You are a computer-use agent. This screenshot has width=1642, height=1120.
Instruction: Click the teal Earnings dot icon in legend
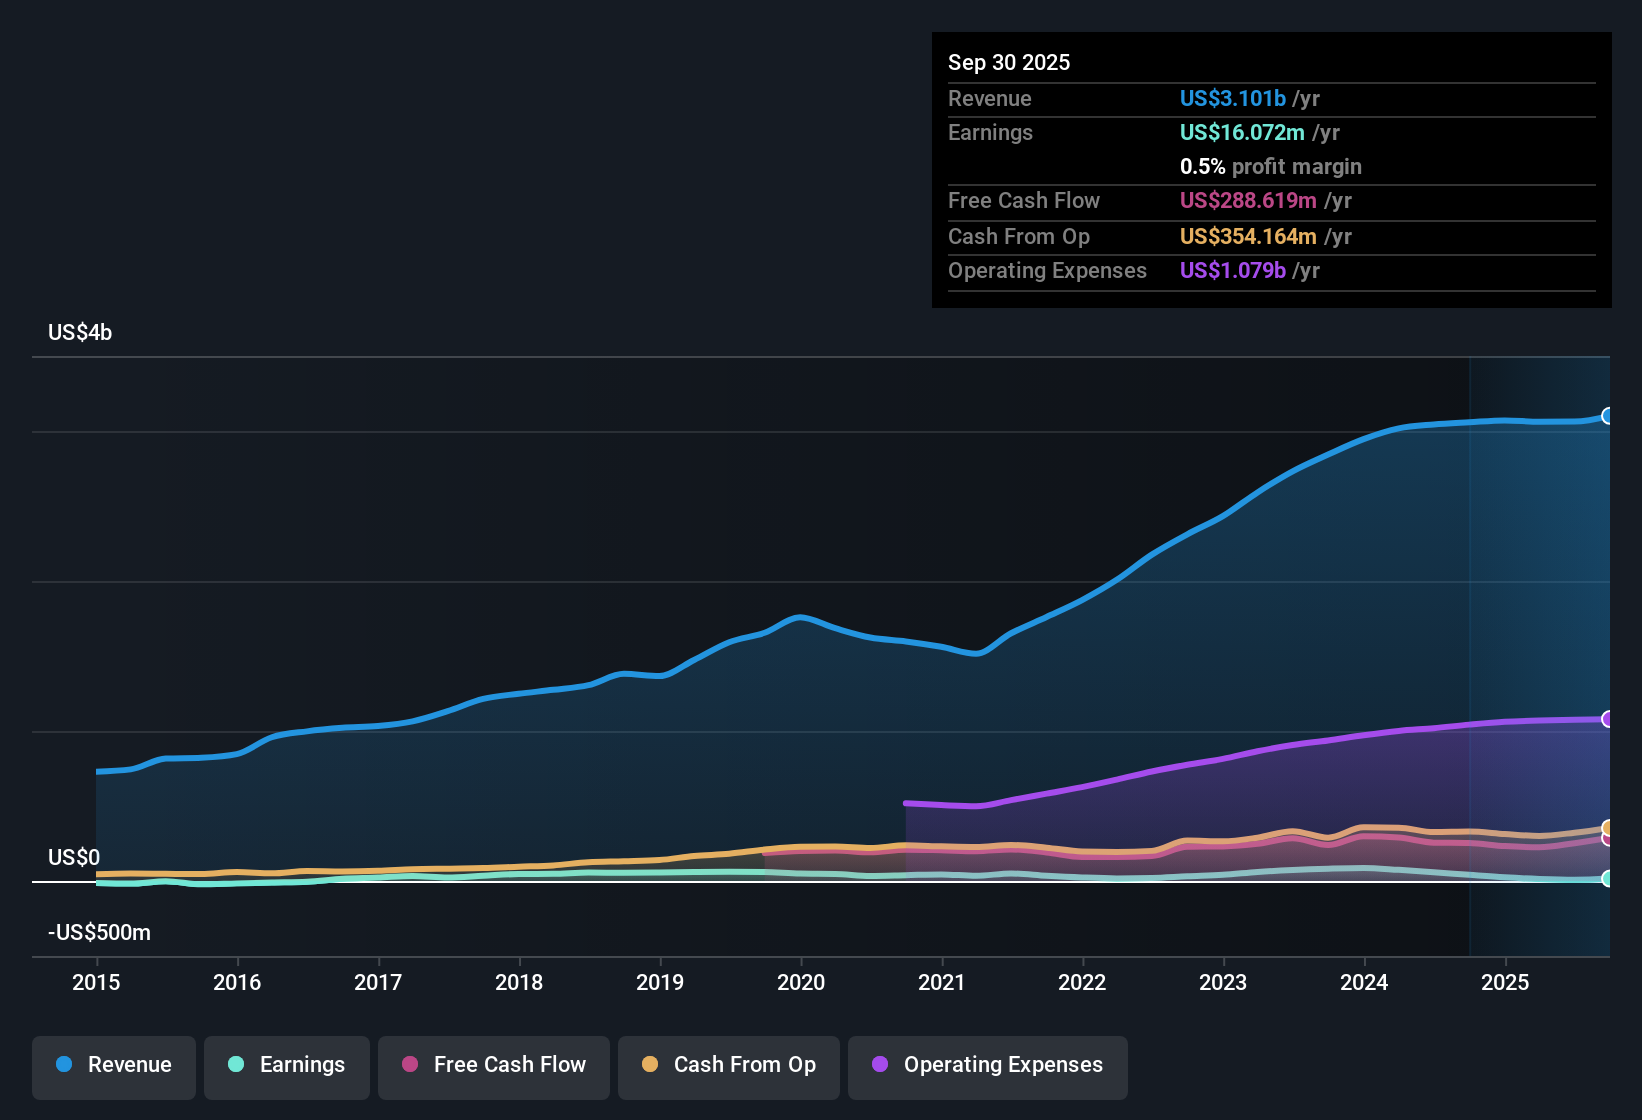click(x=236, y=1065)
